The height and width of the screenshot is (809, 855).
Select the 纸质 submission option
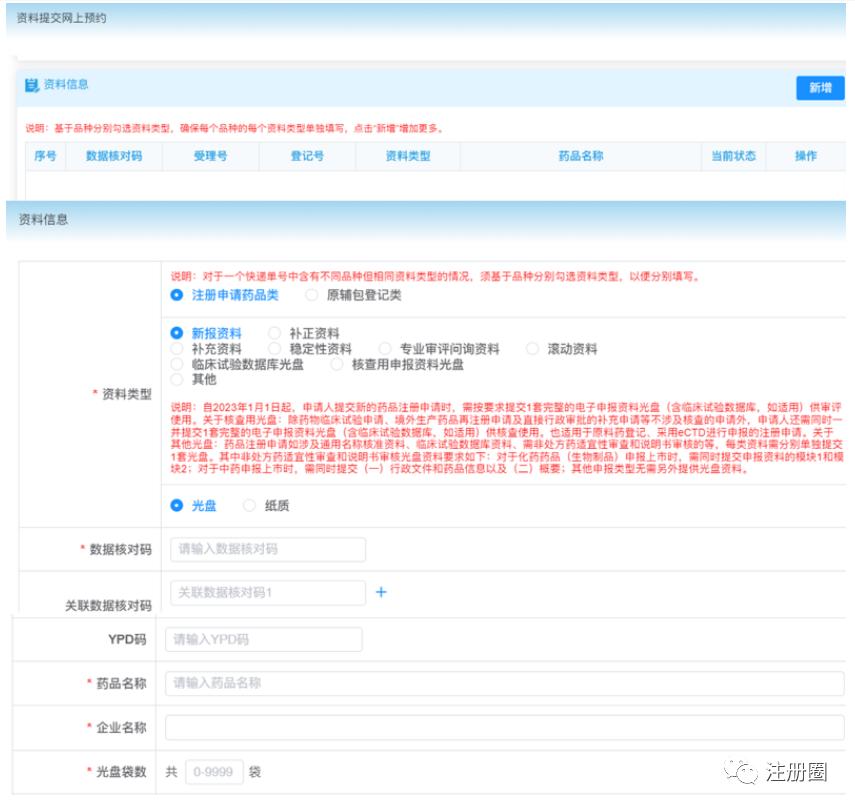click(x=246, y=504)
